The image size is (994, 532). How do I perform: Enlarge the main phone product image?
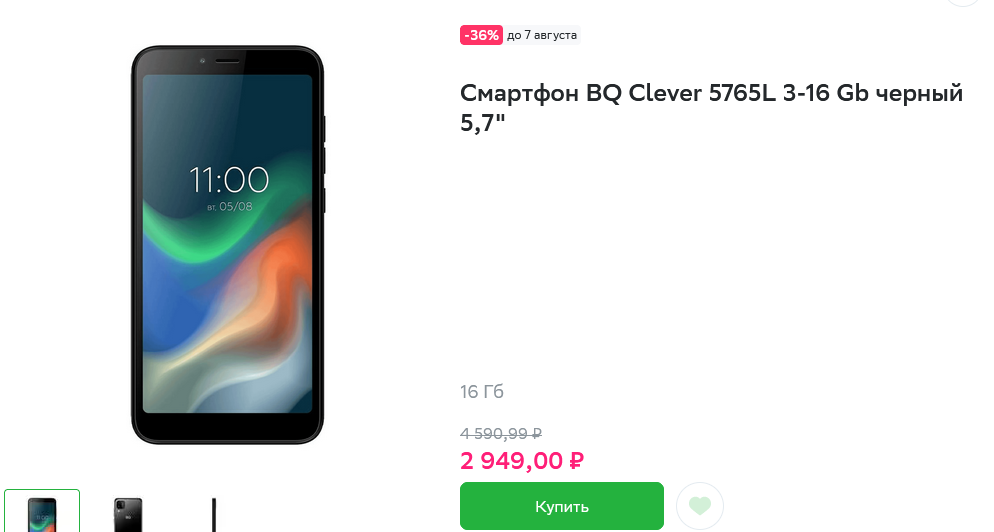pyautogui.click(x=228, y=245)
